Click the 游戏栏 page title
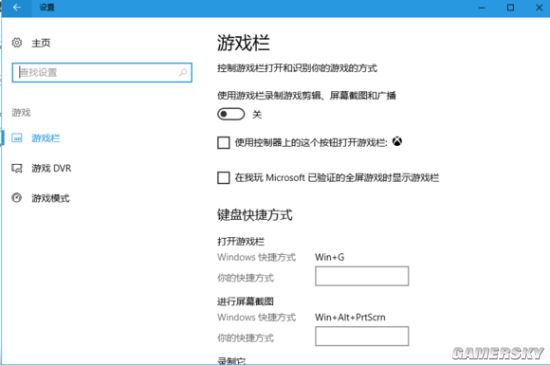Screen dimensions: 550x365 243,43
